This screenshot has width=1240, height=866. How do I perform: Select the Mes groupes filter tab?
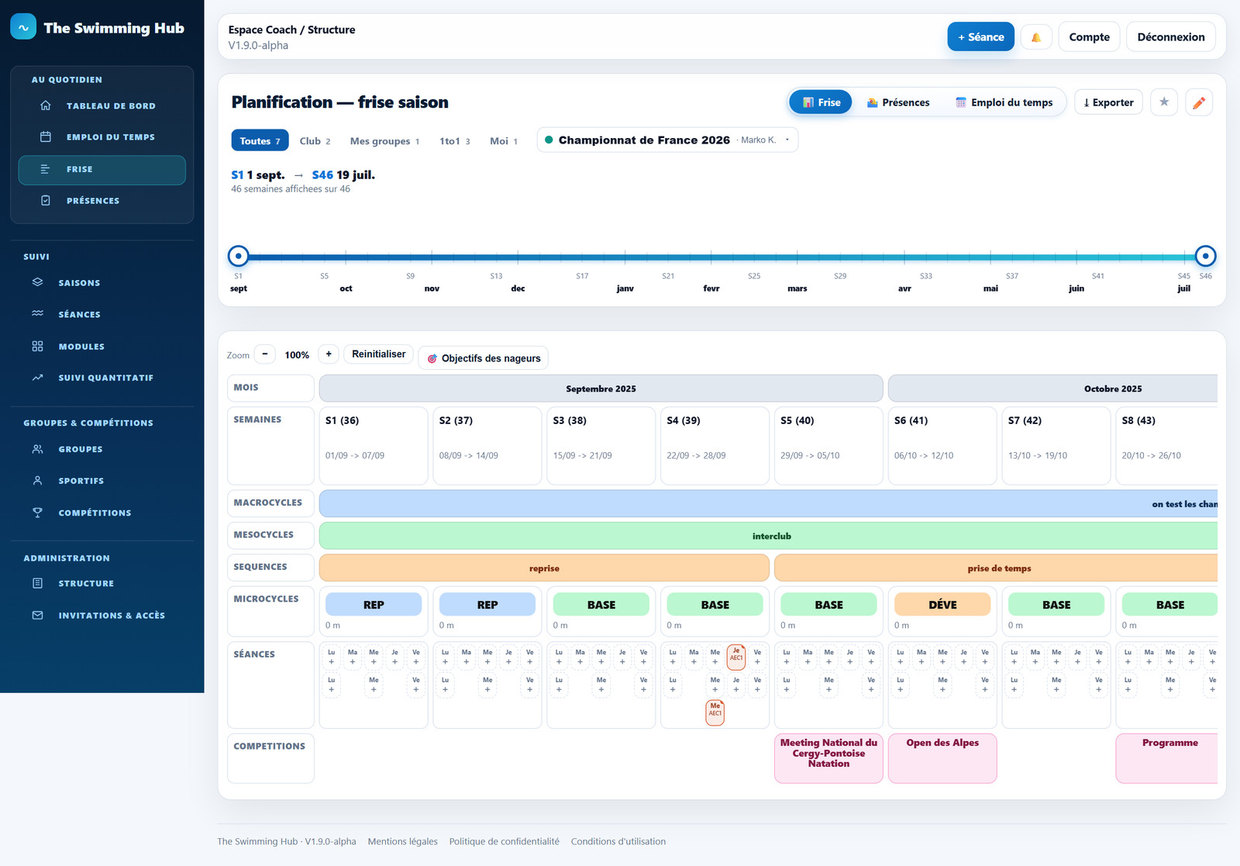(x=385, y=141)
